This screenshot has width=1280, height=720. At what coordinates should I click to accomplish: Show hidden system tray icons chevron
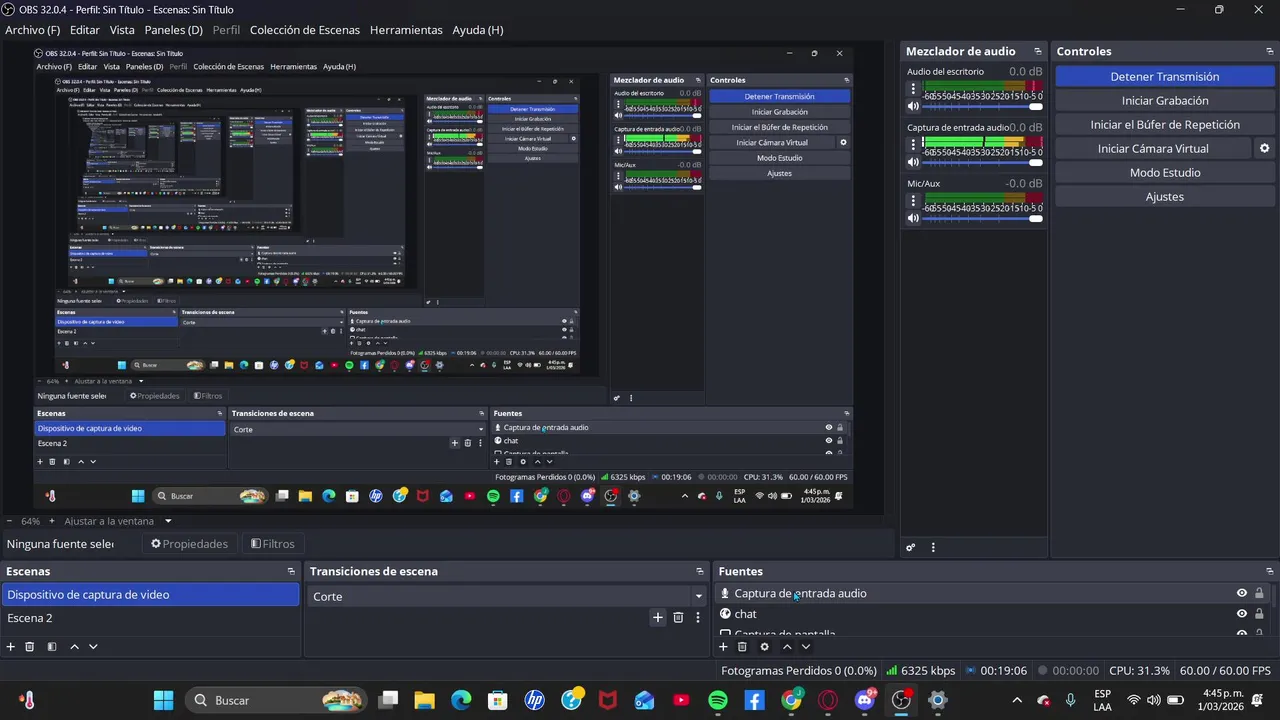tap(1017, 700)
